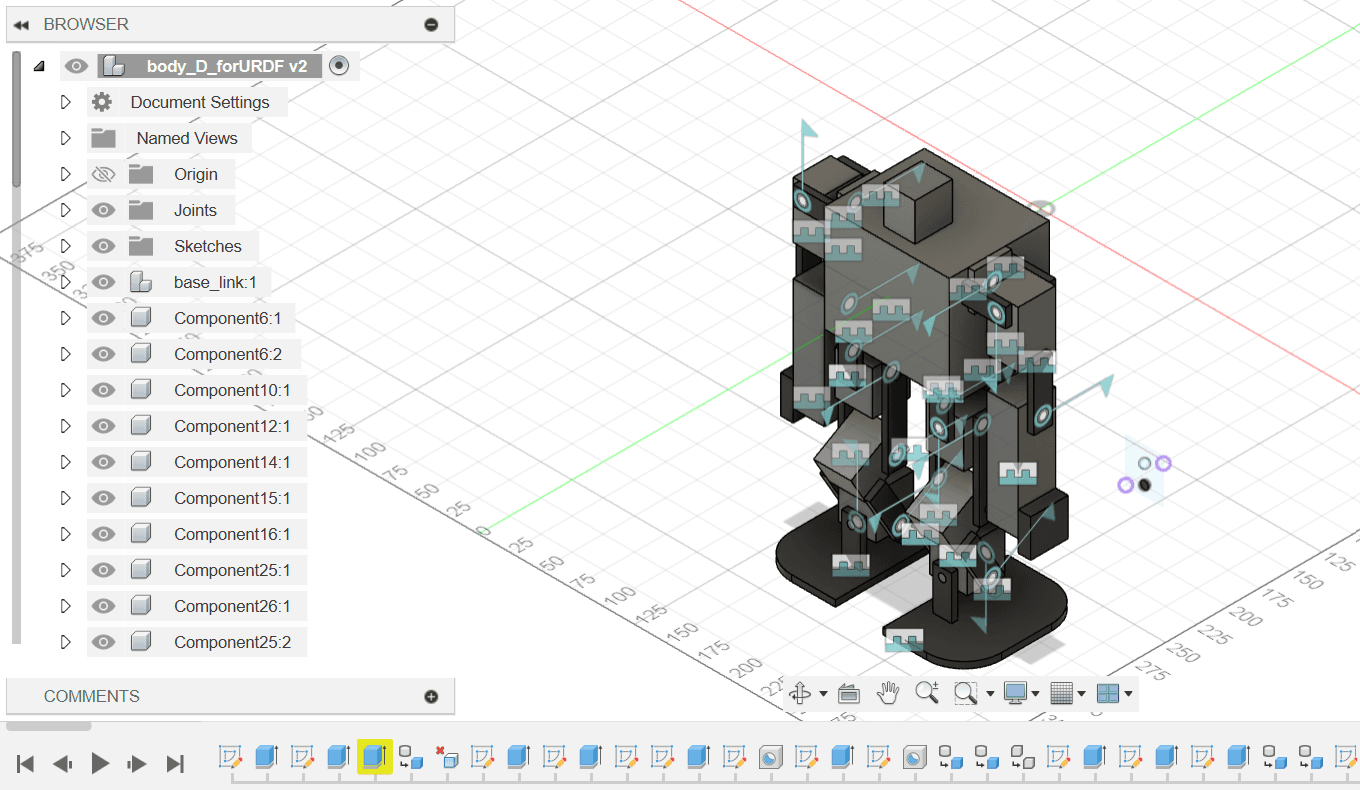1360x790 pixels.
Task: Select base_link:1 in the browser tree
Action: (215, 282)
